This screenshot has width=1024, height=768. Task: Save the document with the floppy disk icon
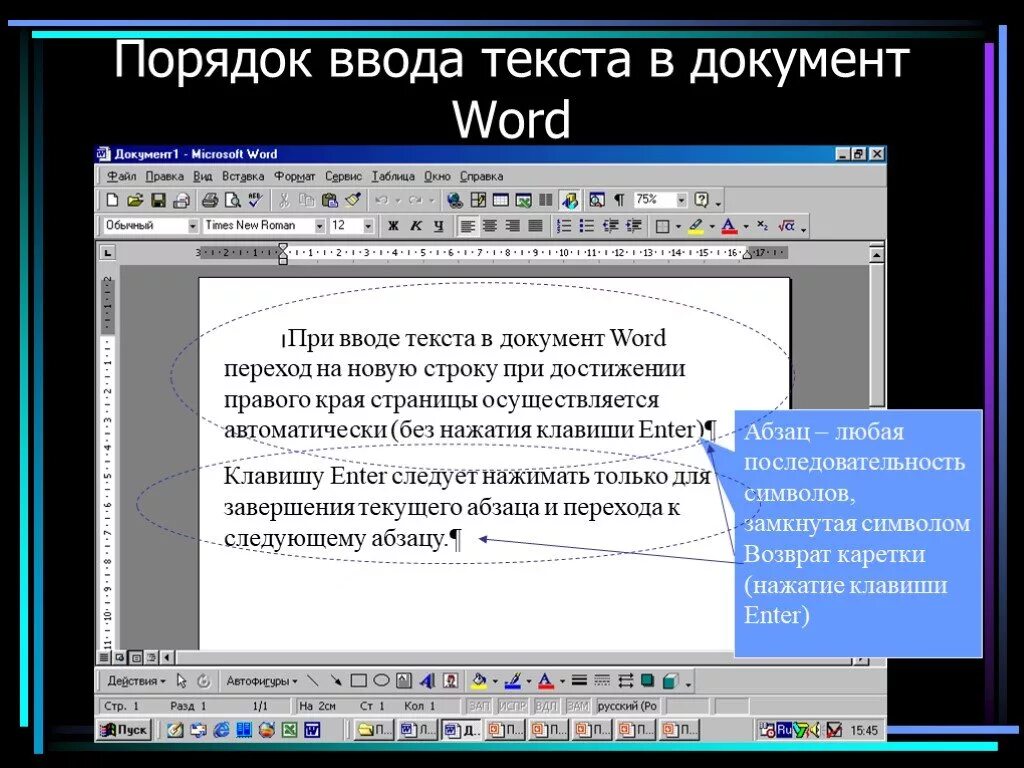[x=158, y=200]
